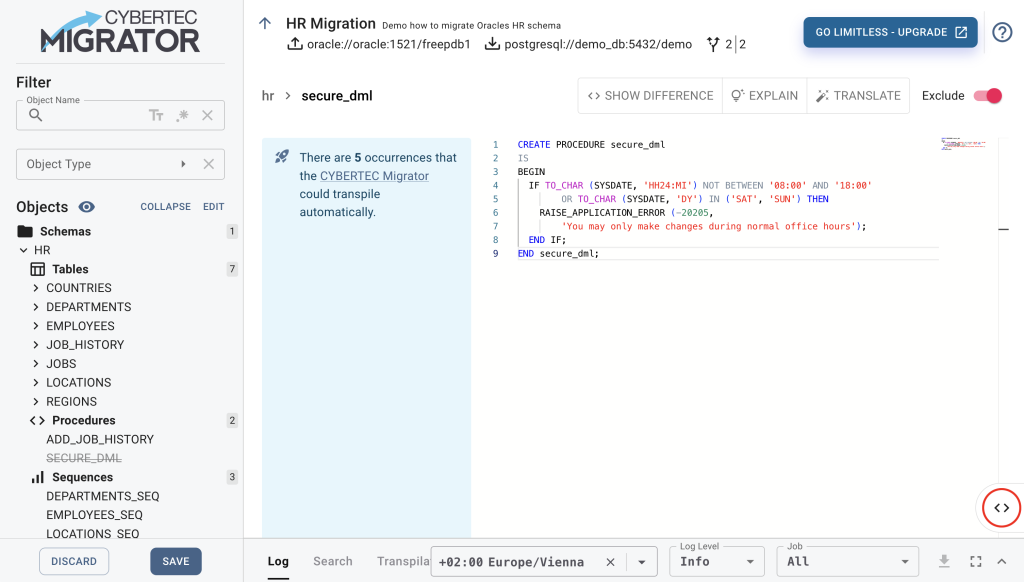1024x582 pixels.
Task: Click the Tables node label
Action: click(70, 269)
